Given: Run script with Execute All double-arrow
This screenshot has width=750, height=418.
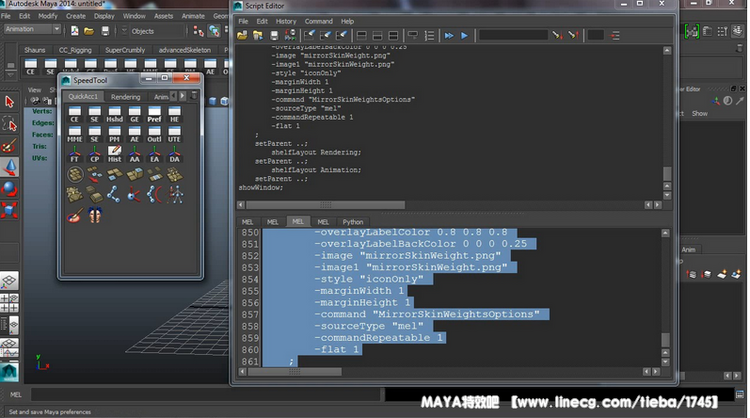Looking at the screenshot, I should pos(449,35).
